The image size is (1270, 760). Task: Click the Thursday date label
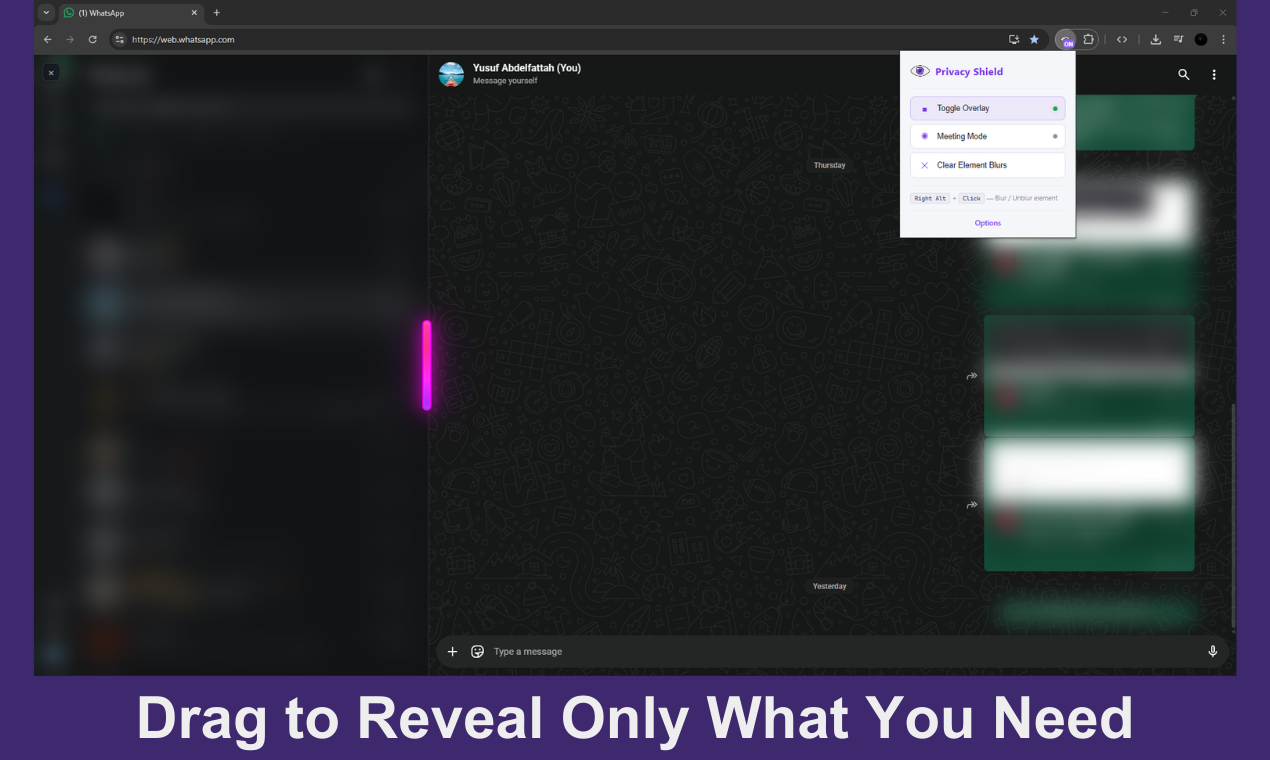point(829,165)
